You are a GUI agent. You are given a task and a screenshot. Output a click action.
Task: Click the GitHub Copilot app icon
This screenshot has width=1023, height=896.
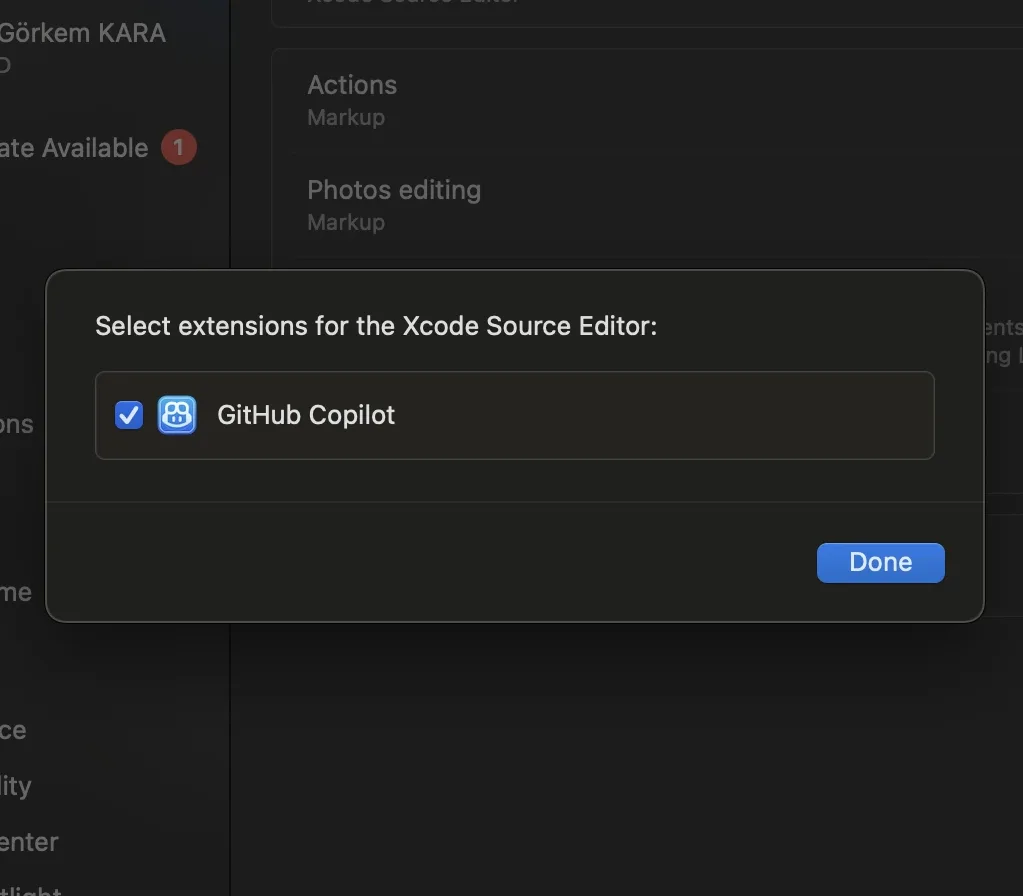click(177, 415)
